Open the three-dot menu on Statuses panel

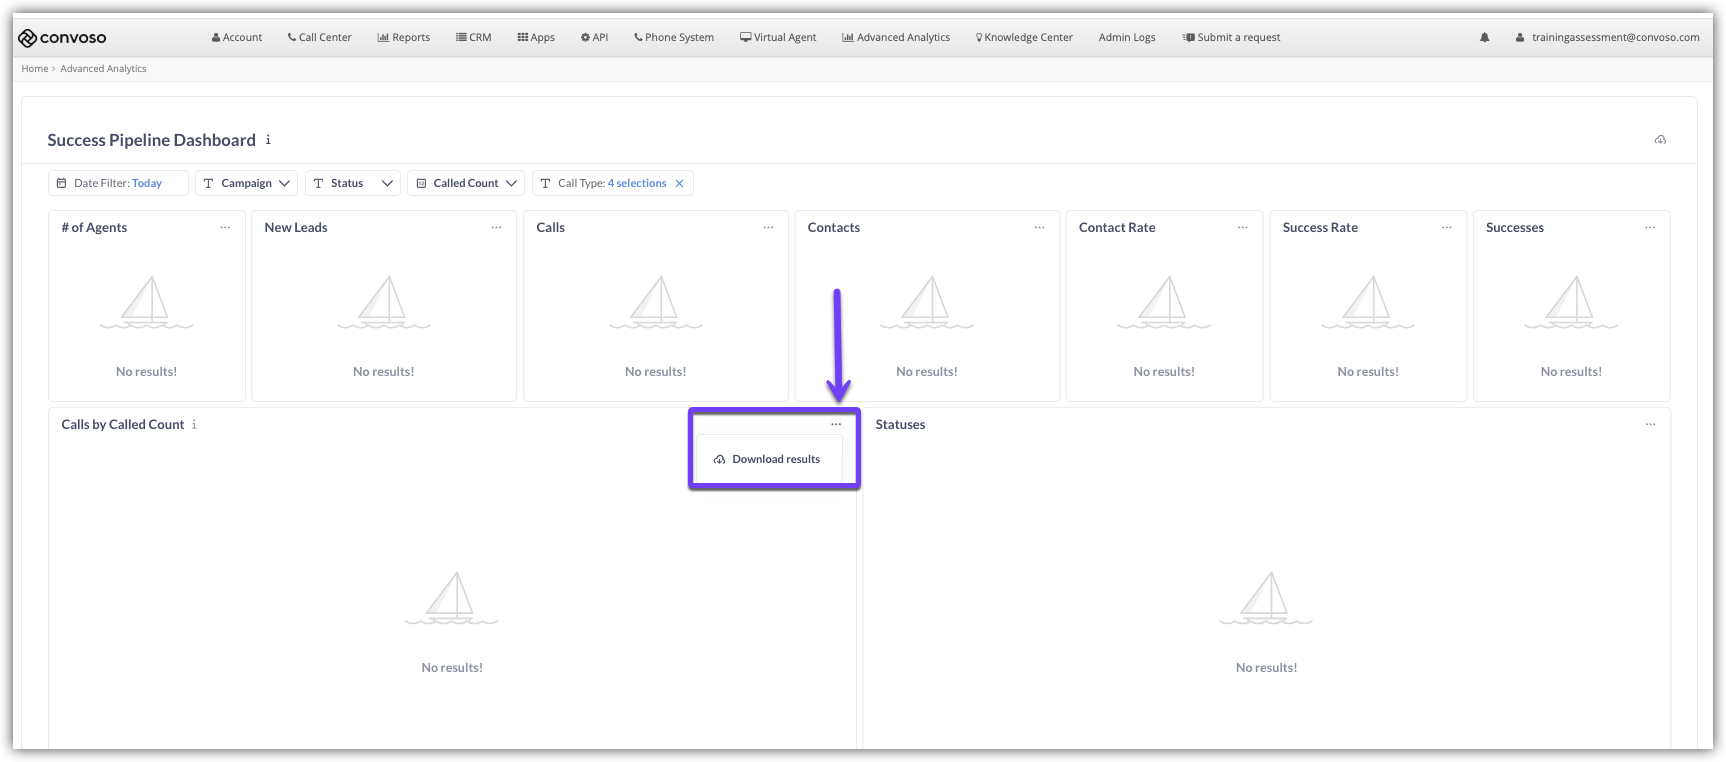[1650, 425]
